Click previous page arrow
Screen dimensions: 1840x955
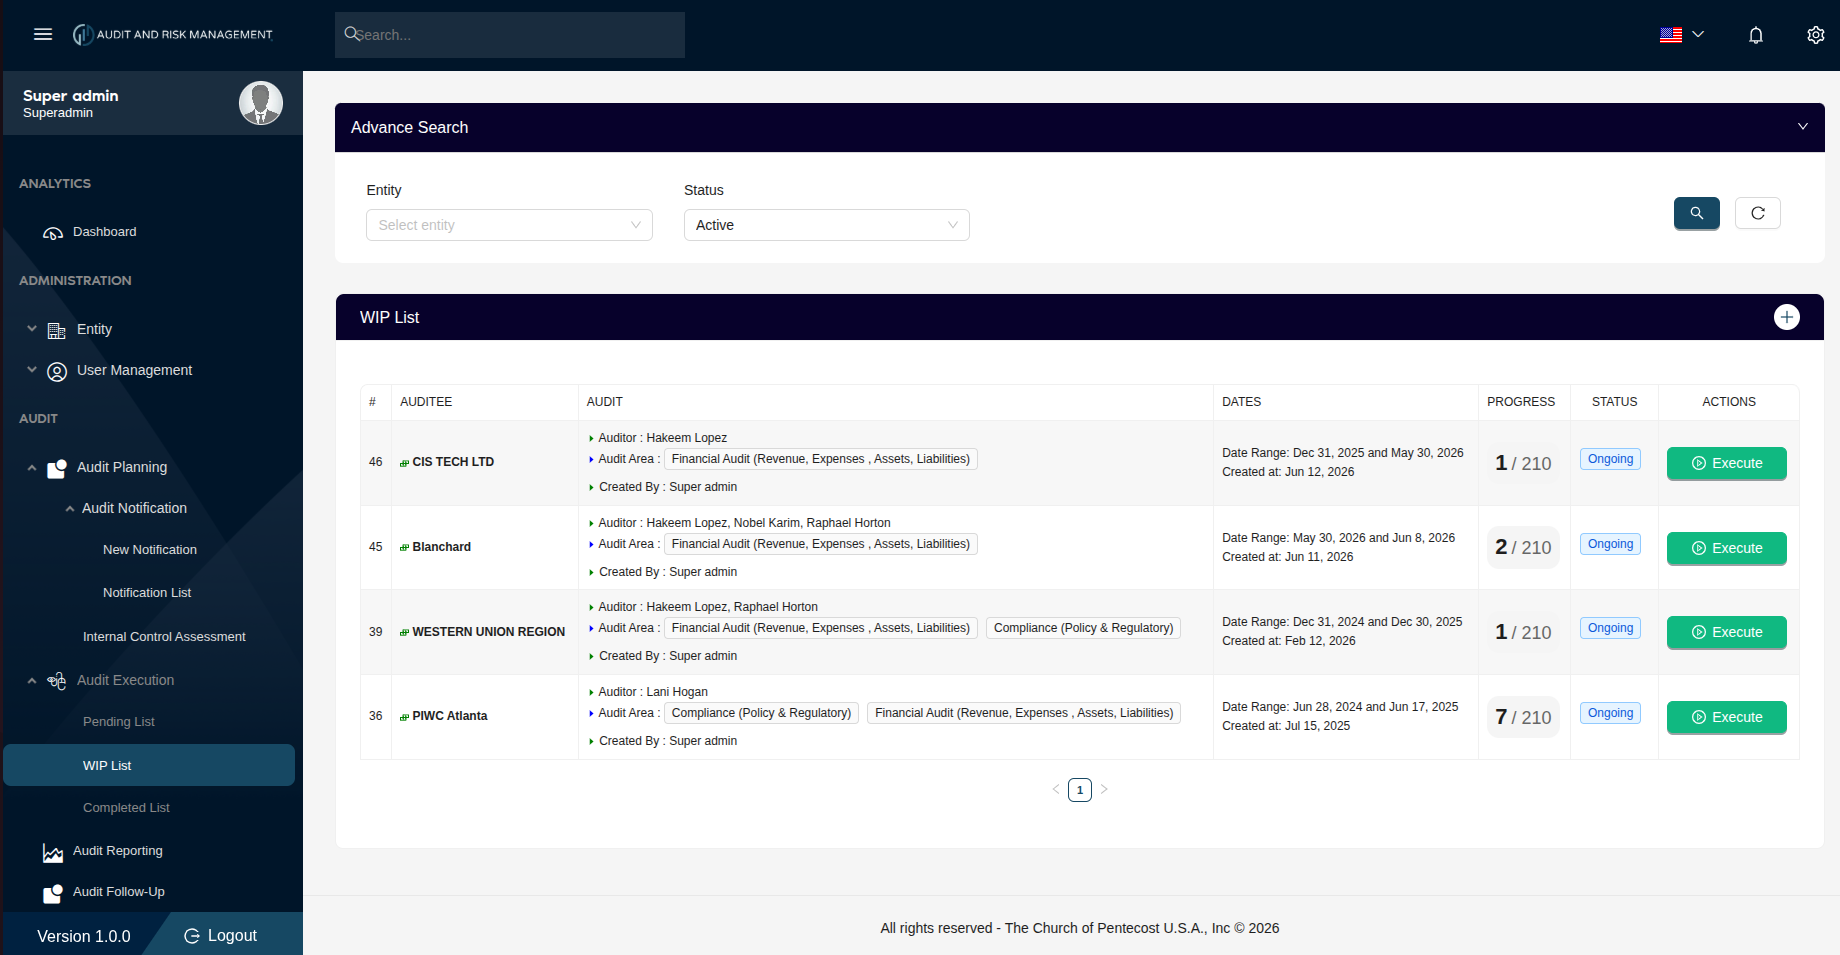coord(1056,789)
